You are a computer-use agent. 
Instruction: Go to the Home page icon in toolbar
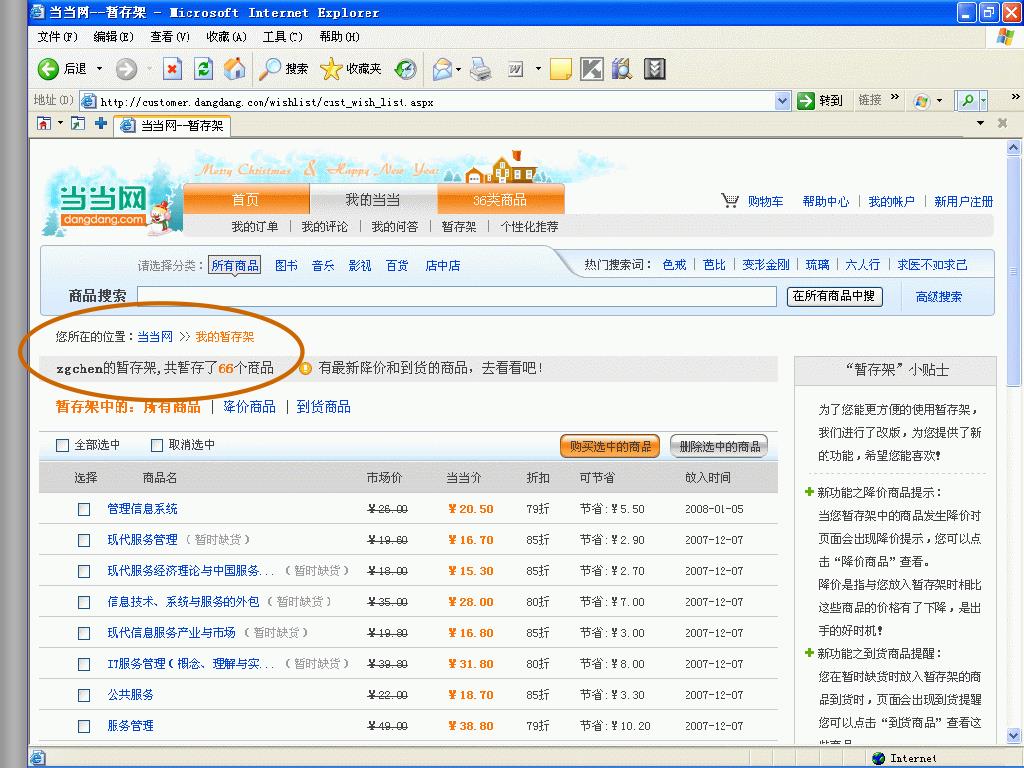234,69
